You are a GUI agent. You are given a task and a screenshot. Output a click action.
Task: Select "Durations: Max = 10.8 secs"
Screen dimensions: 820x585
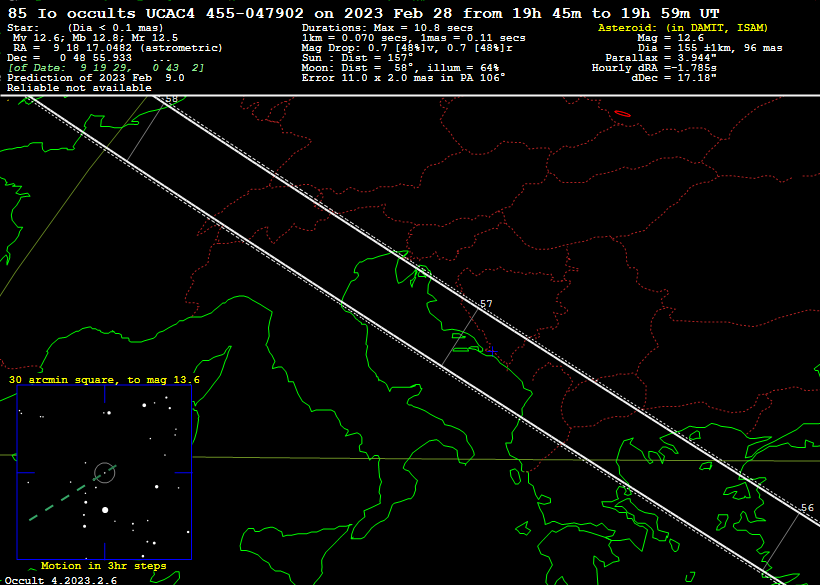click(387, 28)
